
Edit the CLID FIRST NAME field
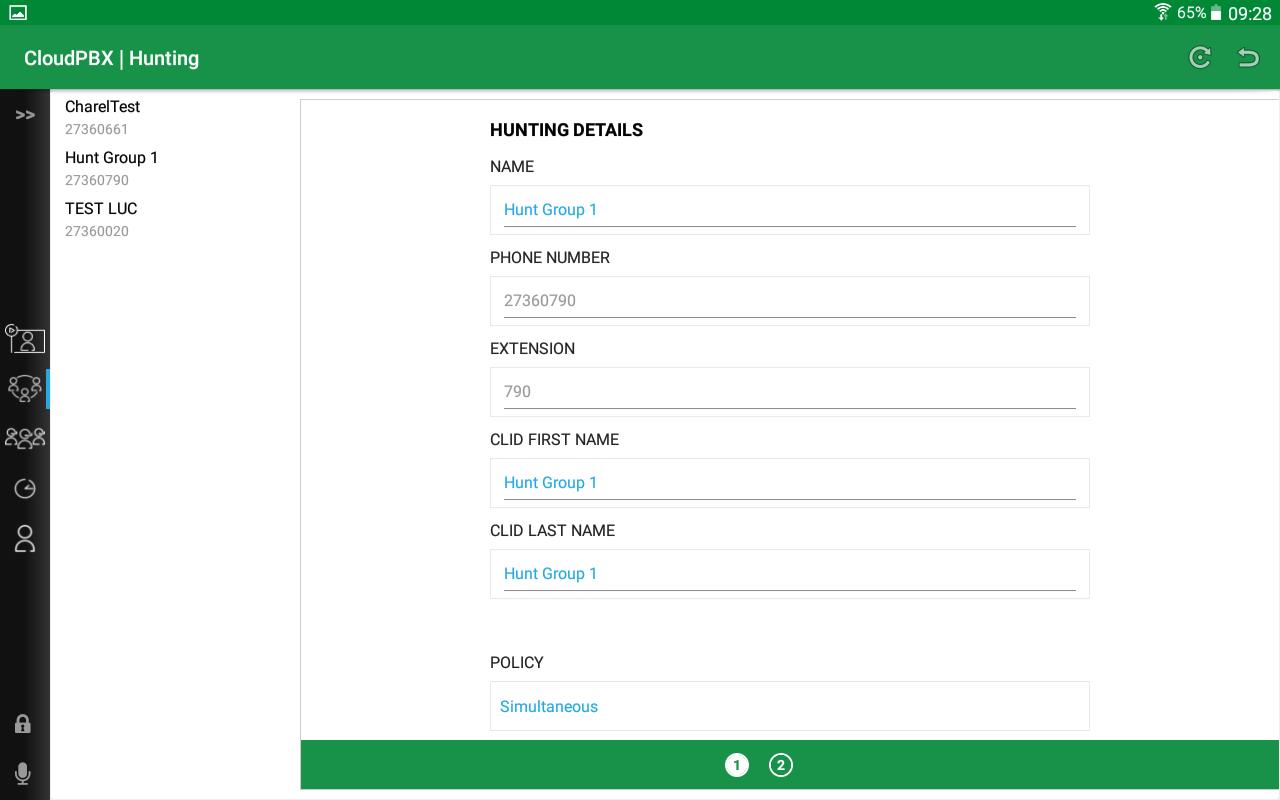click(x=790, y=483)
